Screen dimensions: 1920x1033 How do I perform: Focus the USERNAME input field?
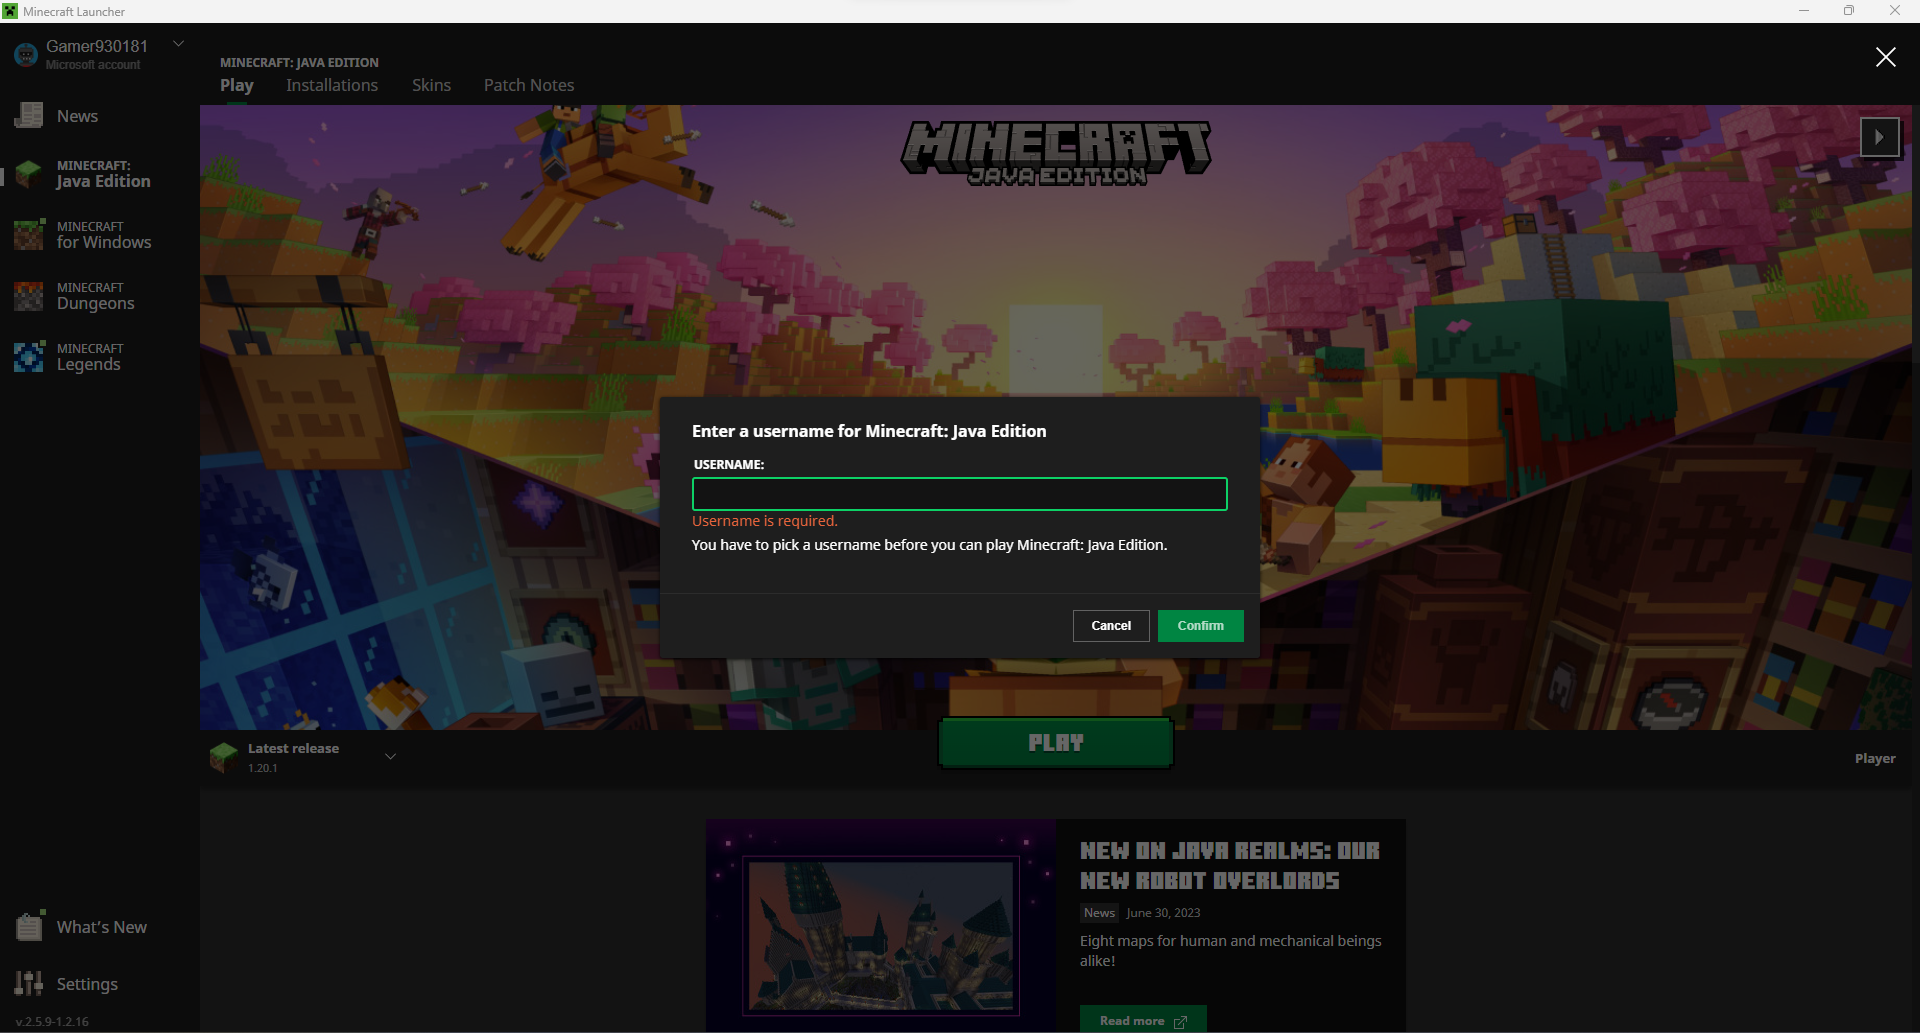960,494
